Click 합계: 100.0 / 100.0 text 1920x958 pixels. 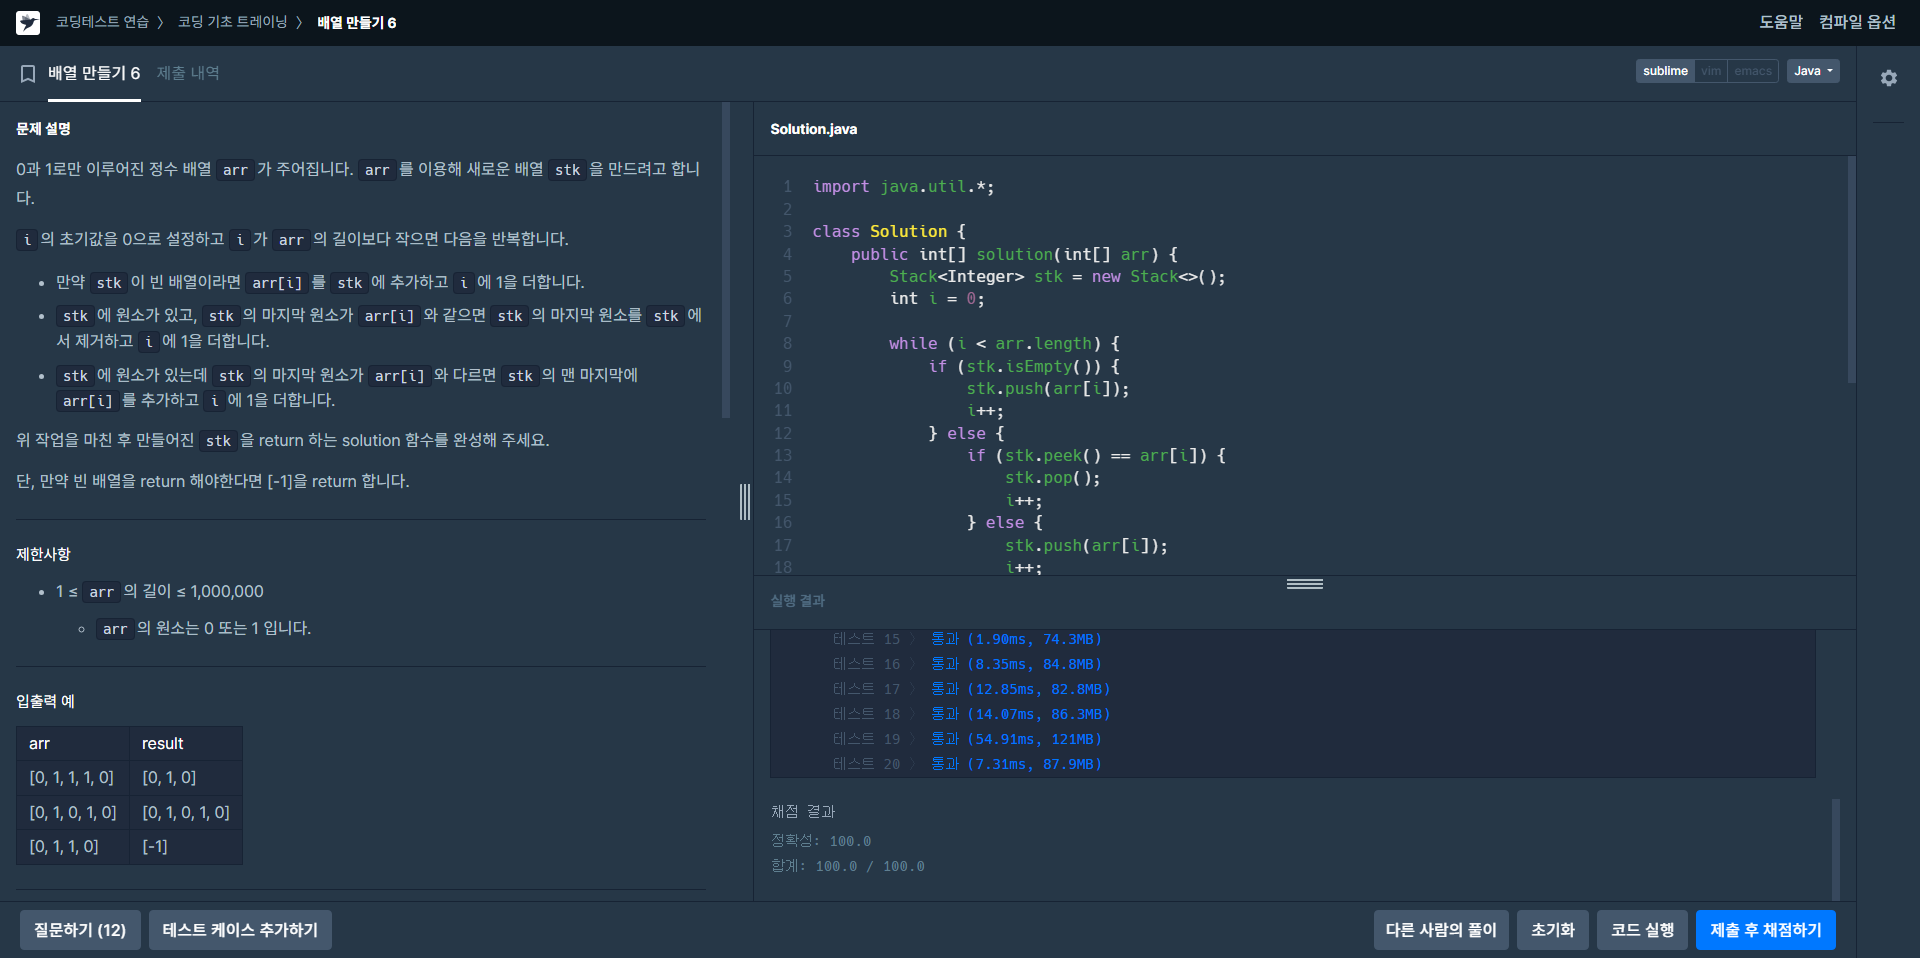point(848,866)
